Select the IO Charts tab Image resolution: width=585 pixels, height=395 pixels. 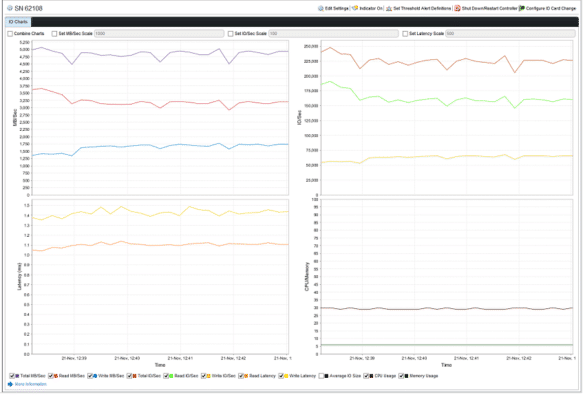(18, 22)
